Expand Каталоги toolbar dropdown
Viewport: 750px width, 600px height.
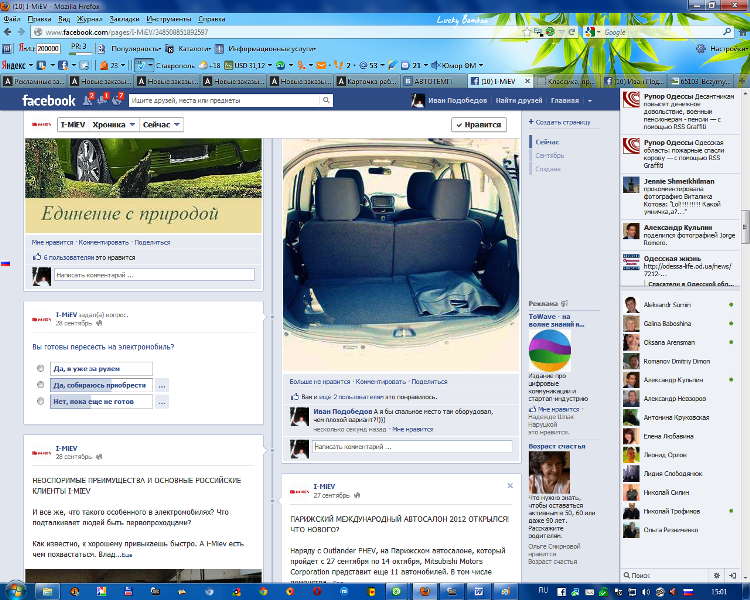click(194, 48)
